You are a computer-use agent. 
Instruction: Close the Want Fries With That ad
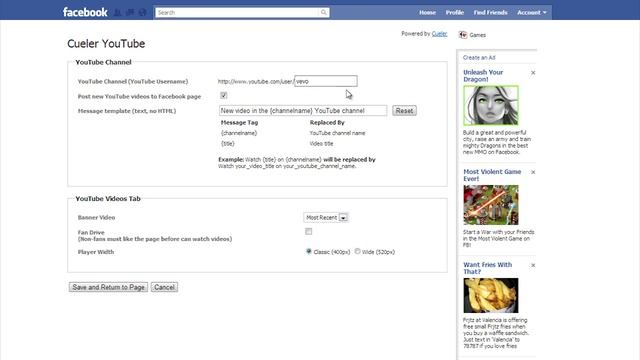click(x=533, y=265)
